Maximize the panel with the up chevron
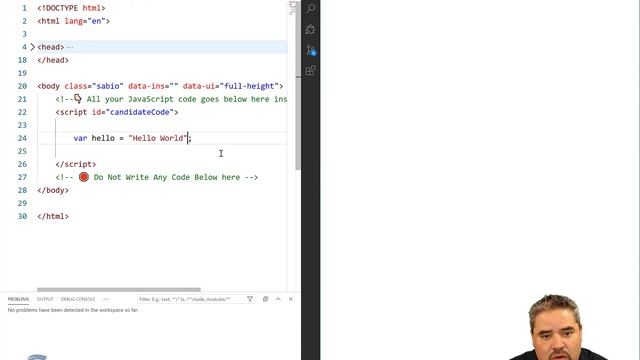640x360 pixels. (x=278, y=299)
